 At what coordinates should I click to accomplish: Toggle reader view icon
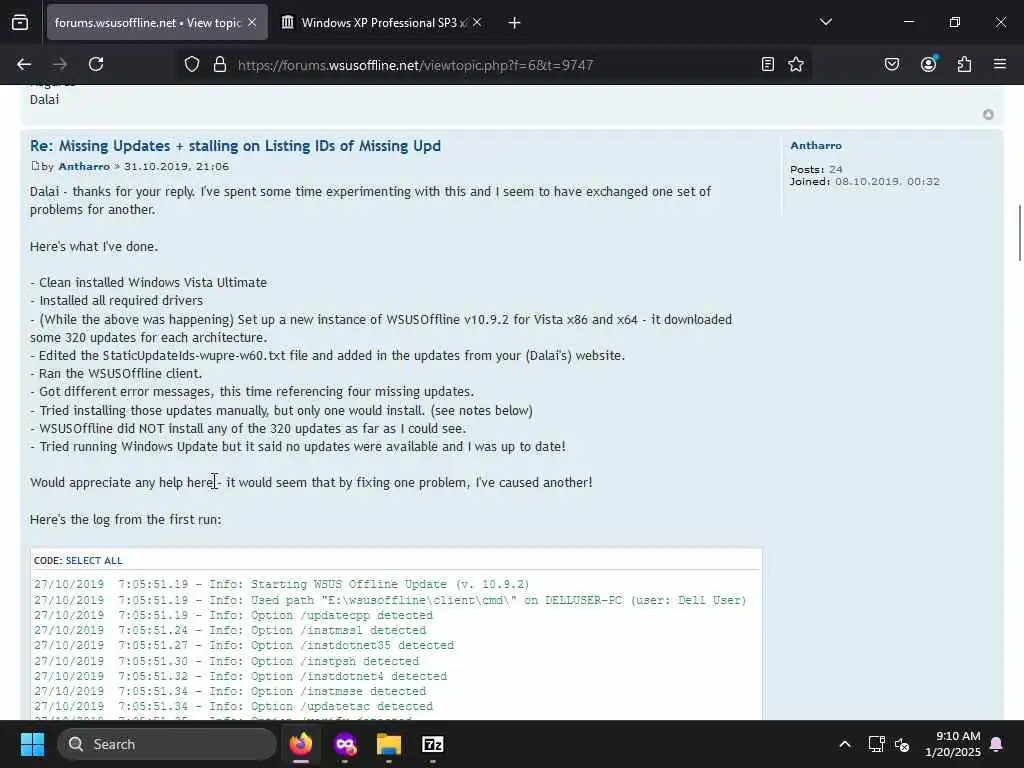coord(768,64)
